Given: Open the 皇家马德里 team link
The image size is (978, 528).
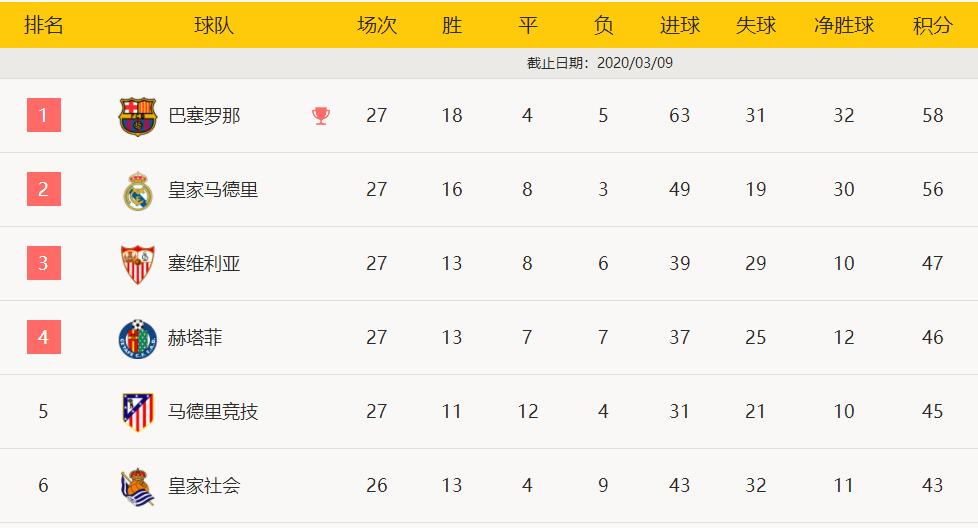Looking at the screenshot, I should (213, 190).
